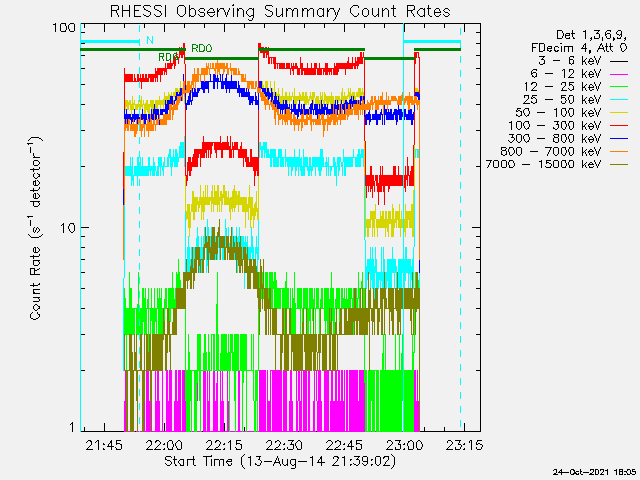
Task: Click the cyan line swatch for 25-50 keV
Action: click(x=619, y=100)
